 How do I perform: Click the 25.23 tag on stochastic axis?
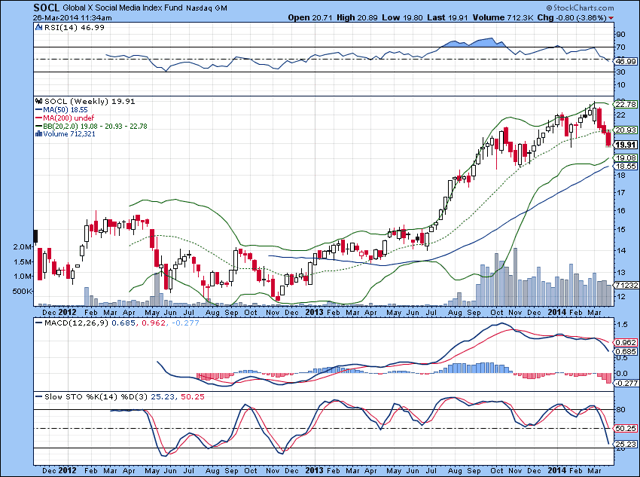tap(626, 444)
